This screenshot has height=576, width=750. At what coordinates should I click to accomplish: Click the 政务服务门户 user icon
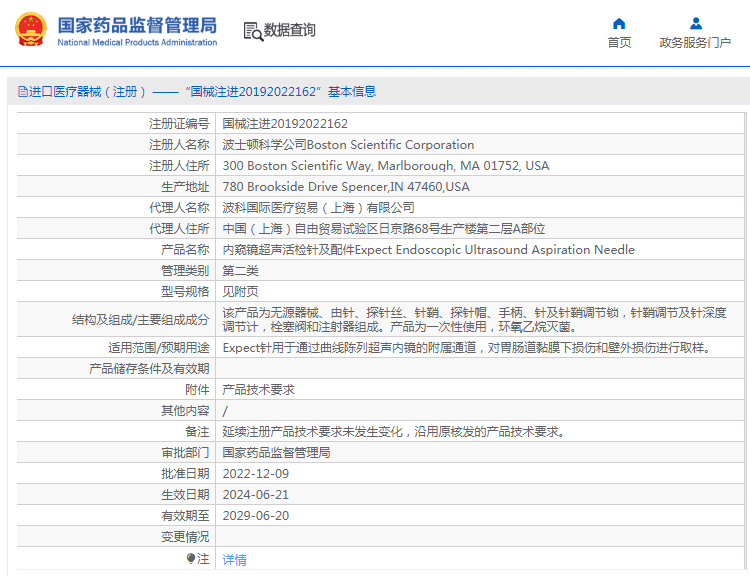696,23
